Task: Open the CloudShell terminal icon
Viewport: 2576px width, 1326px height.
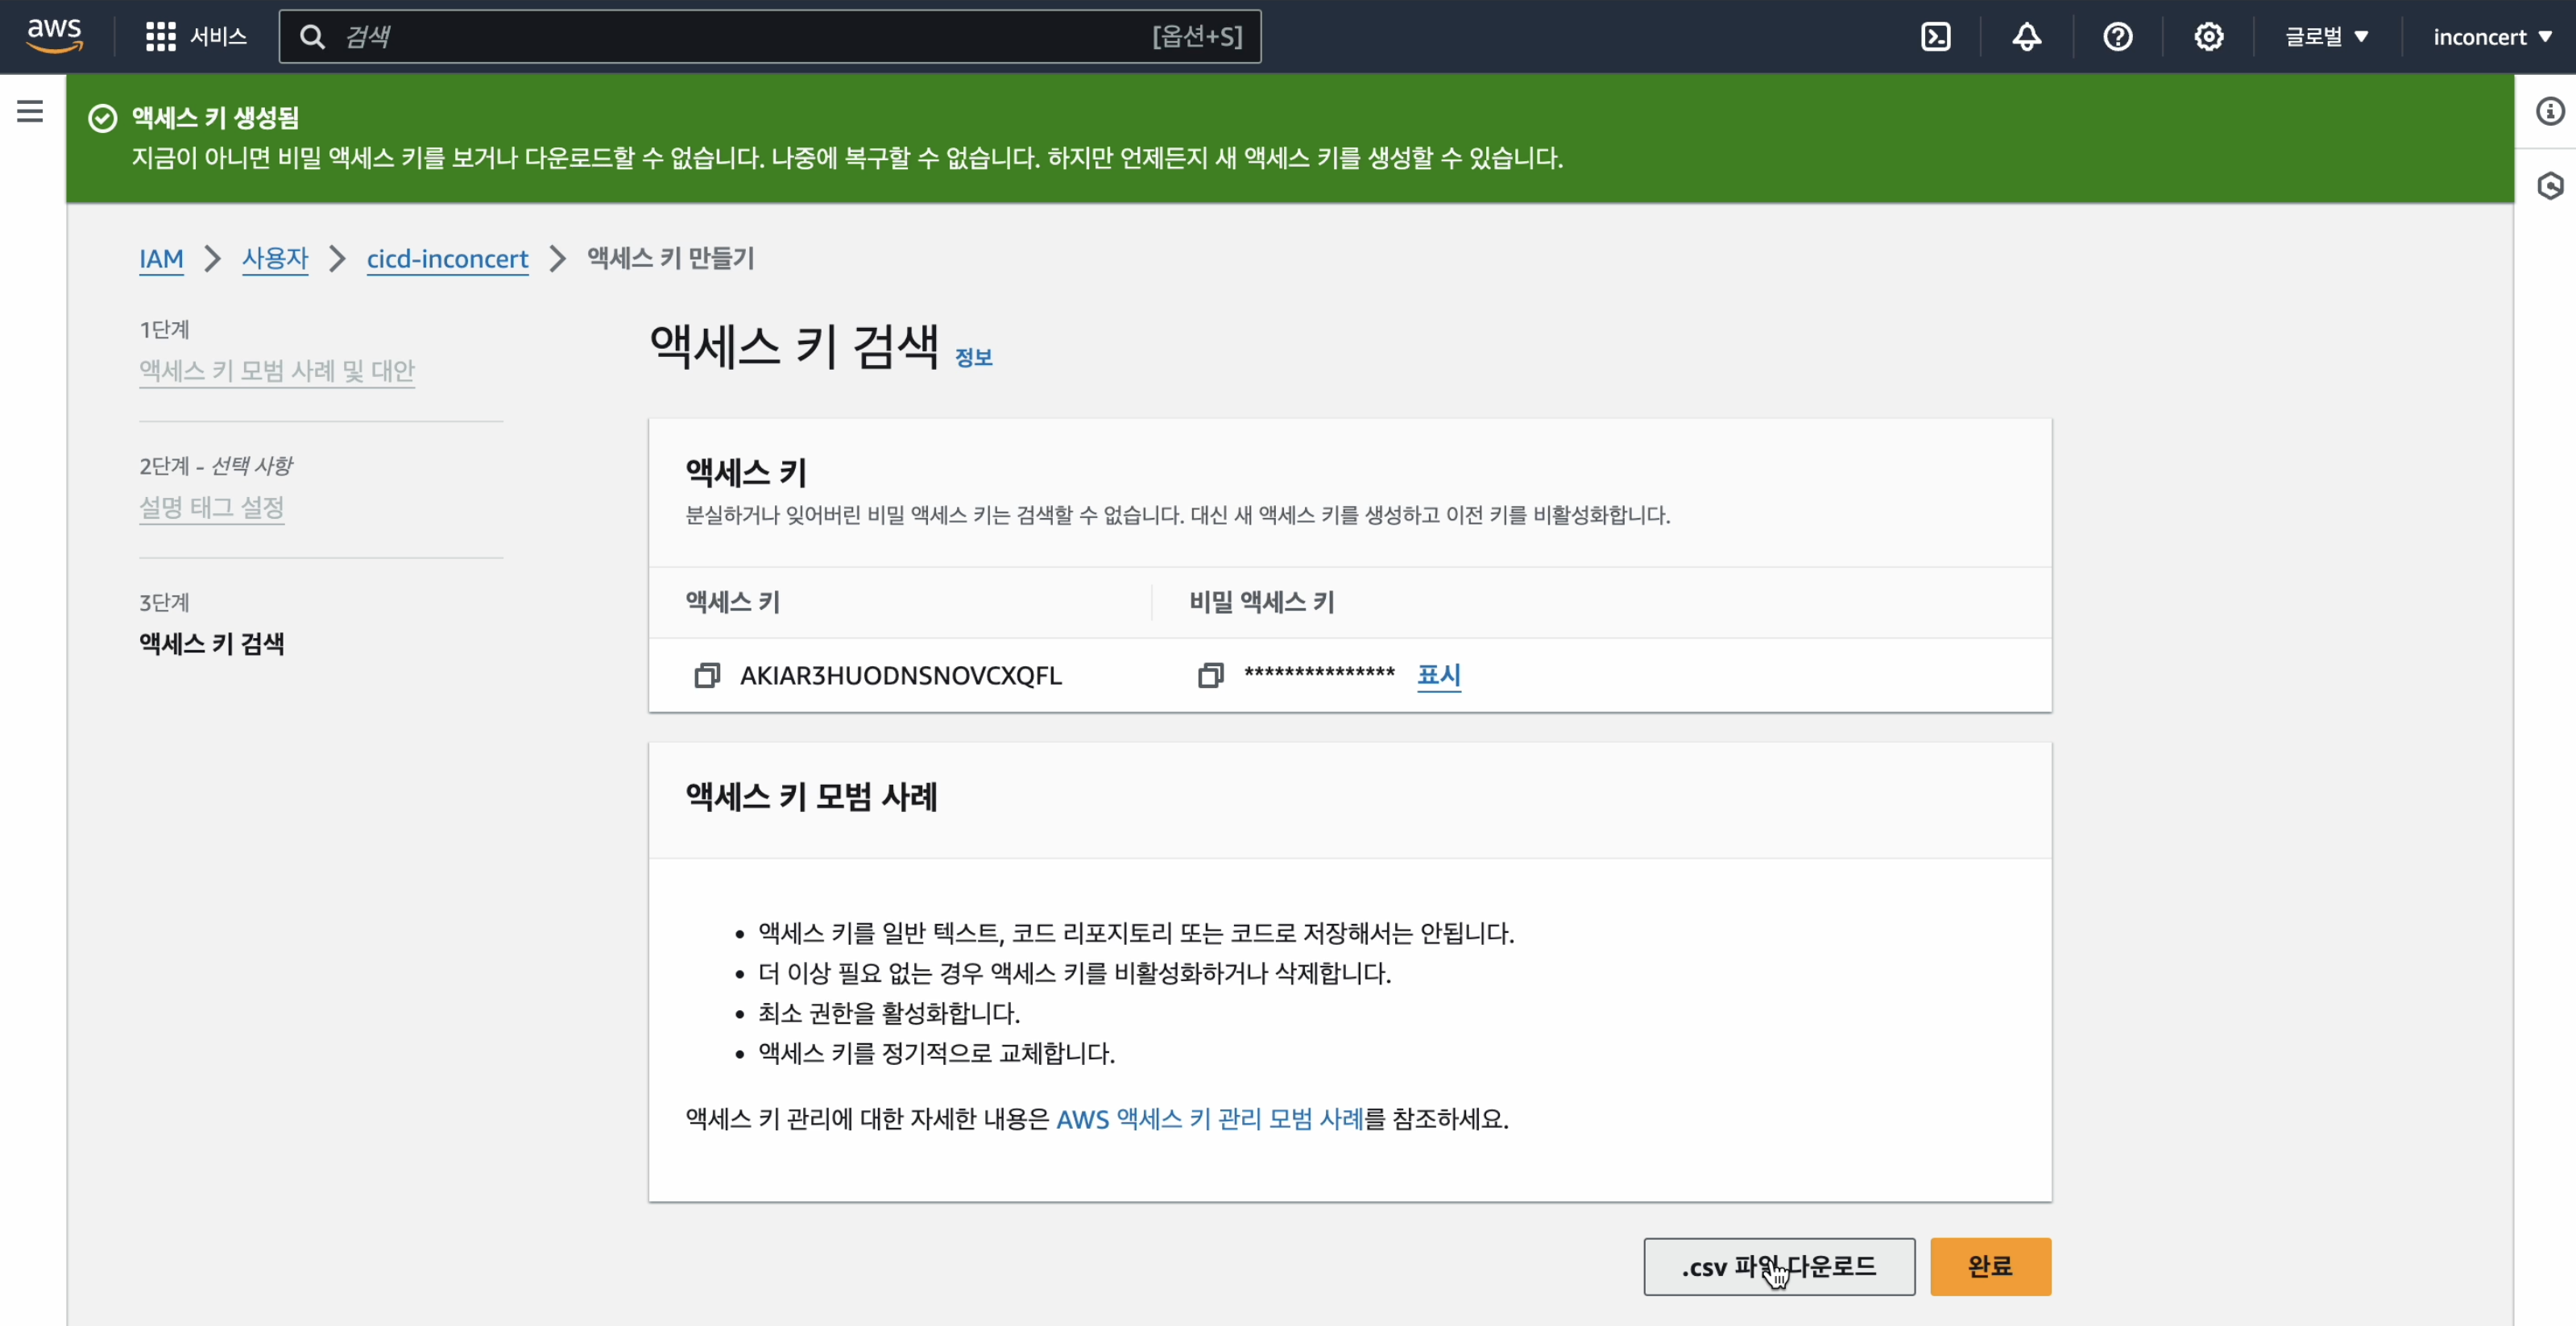Action: coord(1937,36)
